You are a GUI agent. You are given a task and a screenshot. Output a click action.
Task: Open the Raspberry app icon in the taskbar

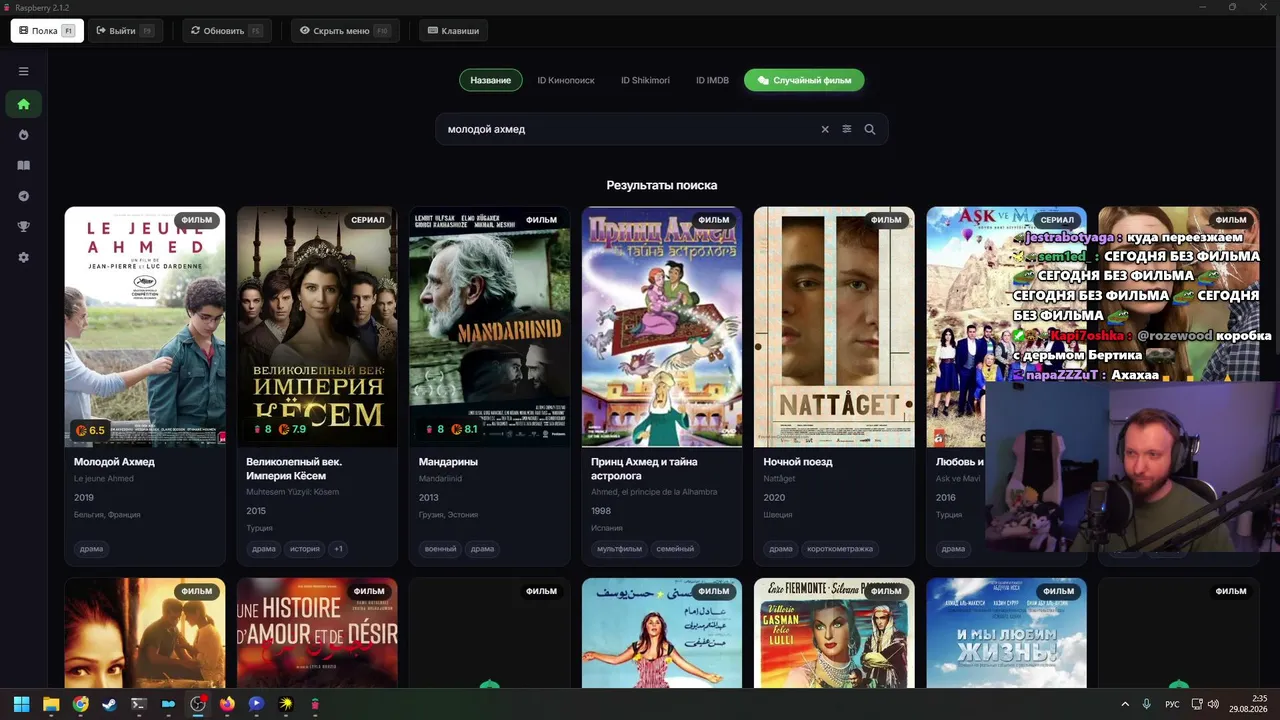(315, 704)
